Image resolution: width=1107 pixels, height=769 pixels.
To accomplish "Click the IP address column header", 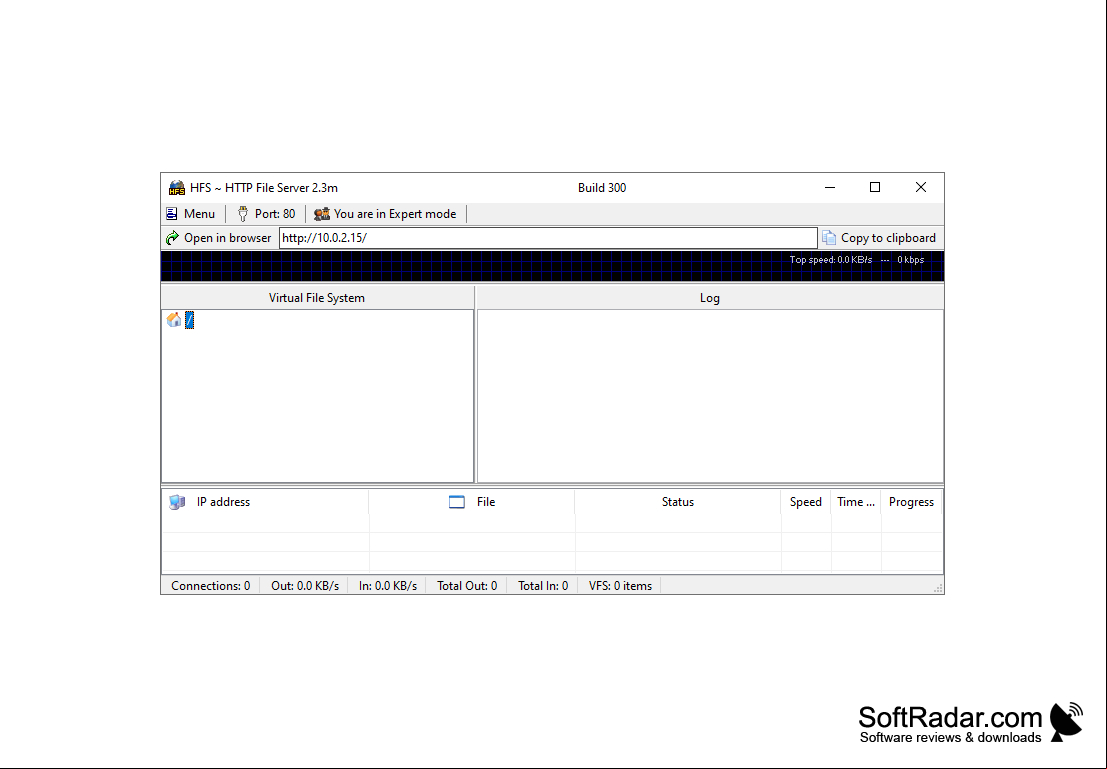I will pyautogui.click(x=265, y=502).
